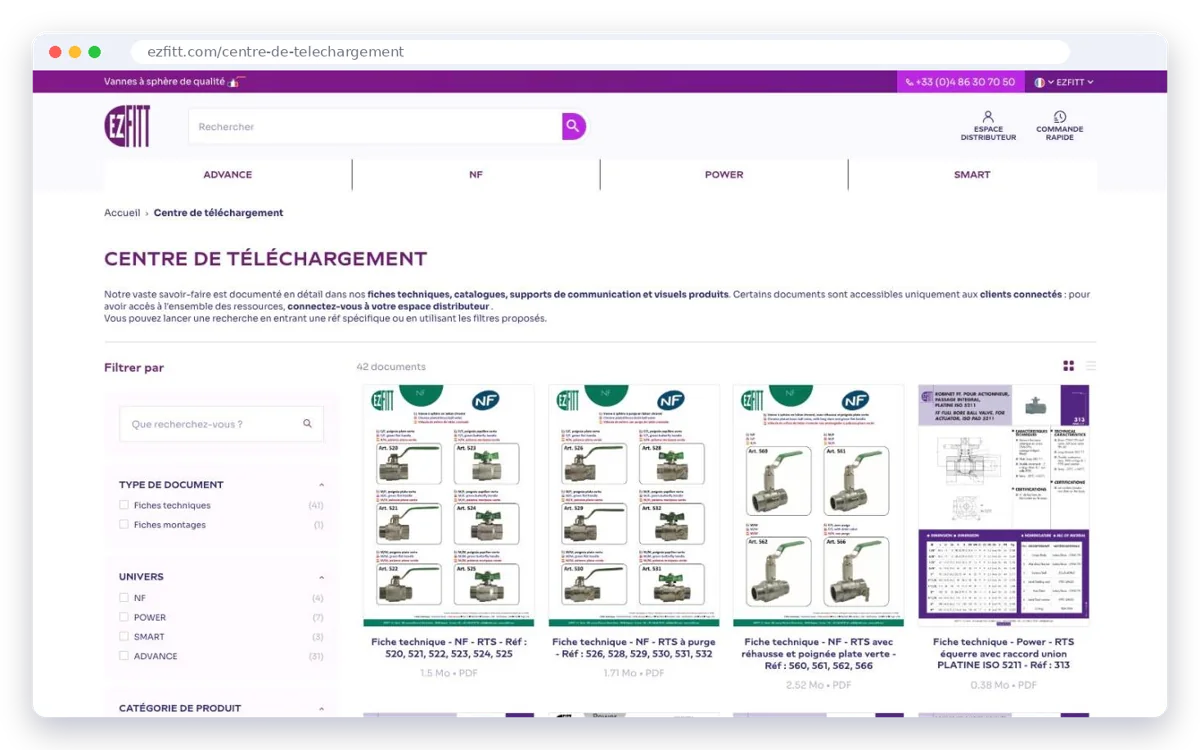This screenshot has height=750, width=1200.
Task: Collapse Catégorie de produit section
Action: tap(321, 708)
